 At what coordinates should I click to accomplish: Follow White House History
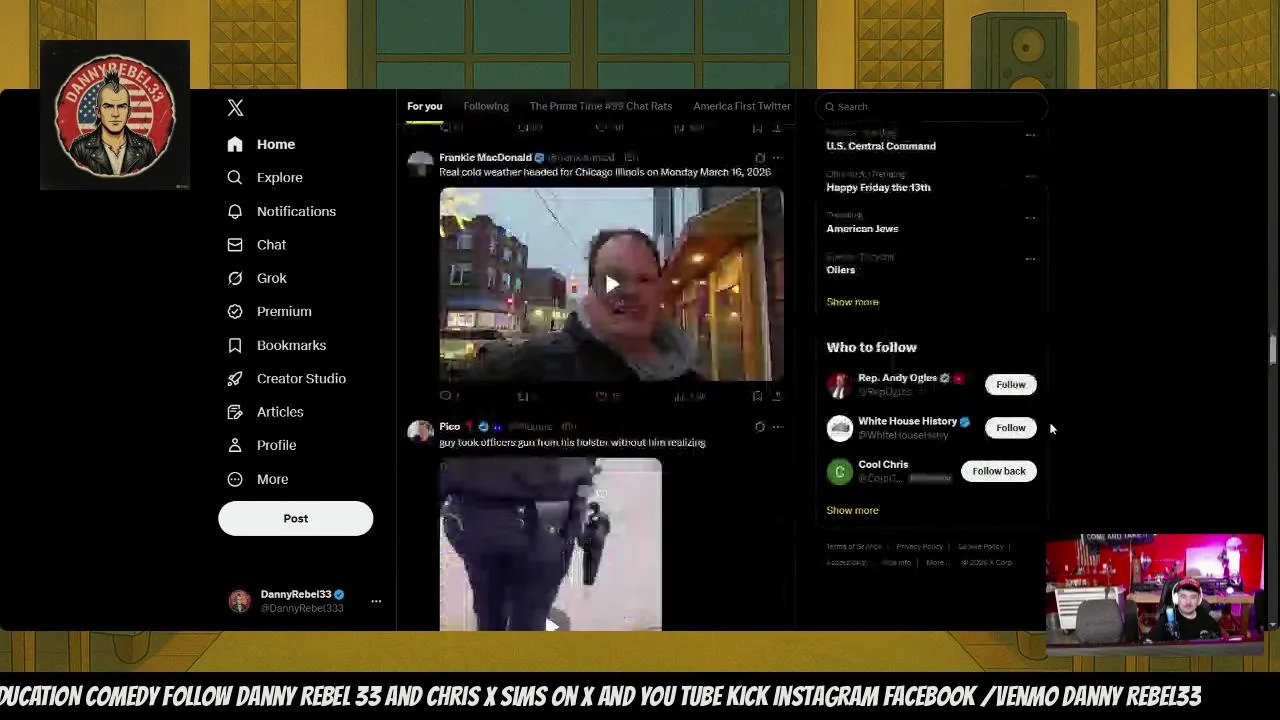[x=1010, y=428]
